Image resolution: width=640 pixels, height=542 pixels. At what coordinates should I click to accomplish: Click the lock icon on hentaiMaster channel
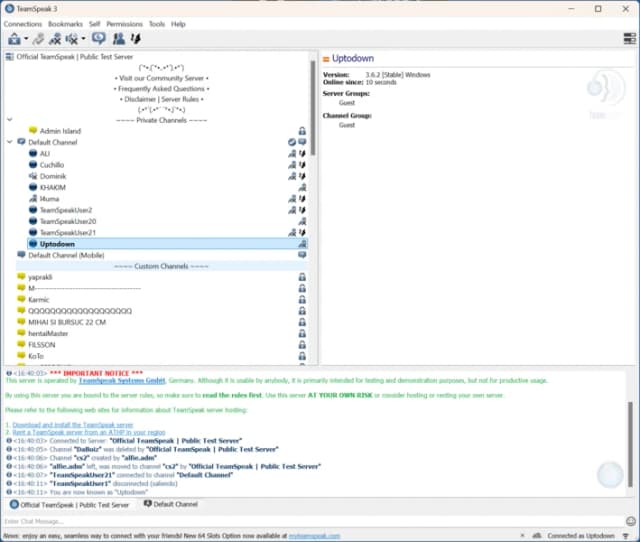tap(302, 333)
